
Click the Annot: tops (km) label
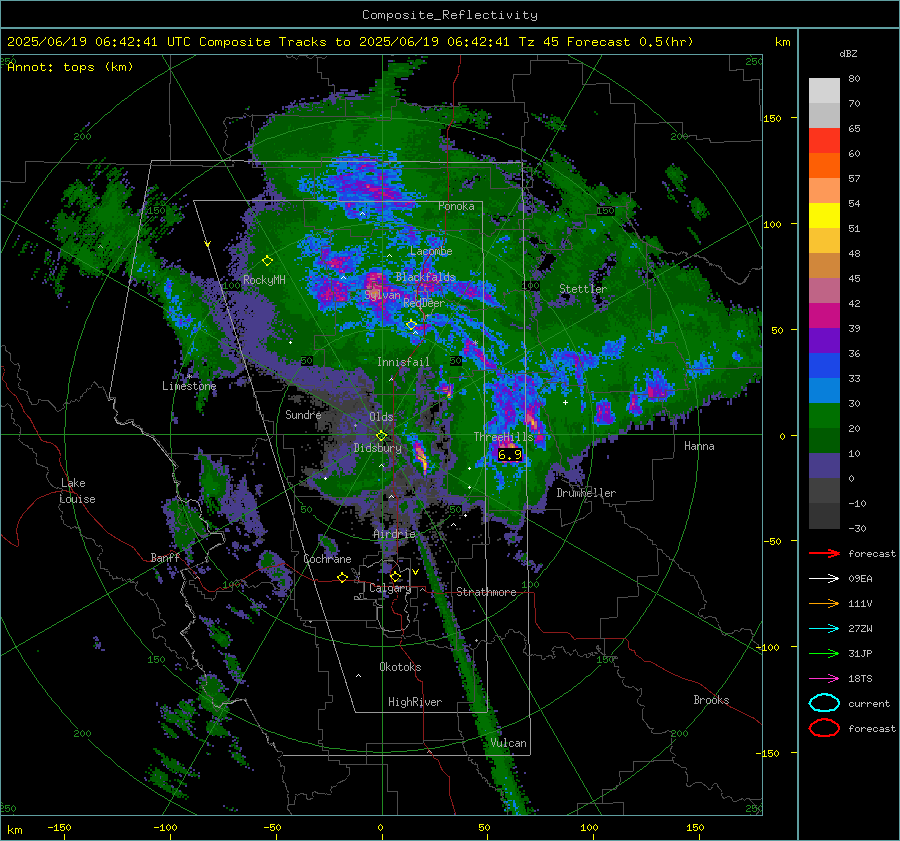point(70,67)
